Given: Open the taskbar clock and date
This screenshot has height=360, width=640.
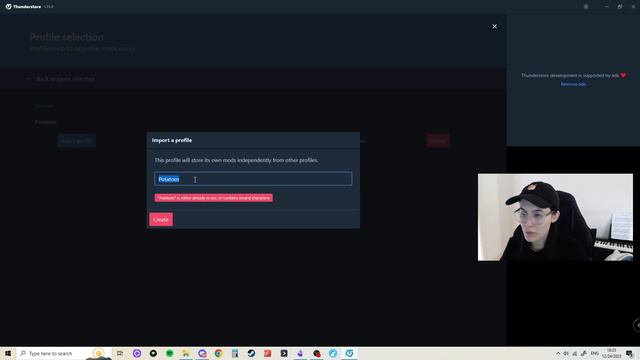Looking at the screenshot, I should (611, 353).
